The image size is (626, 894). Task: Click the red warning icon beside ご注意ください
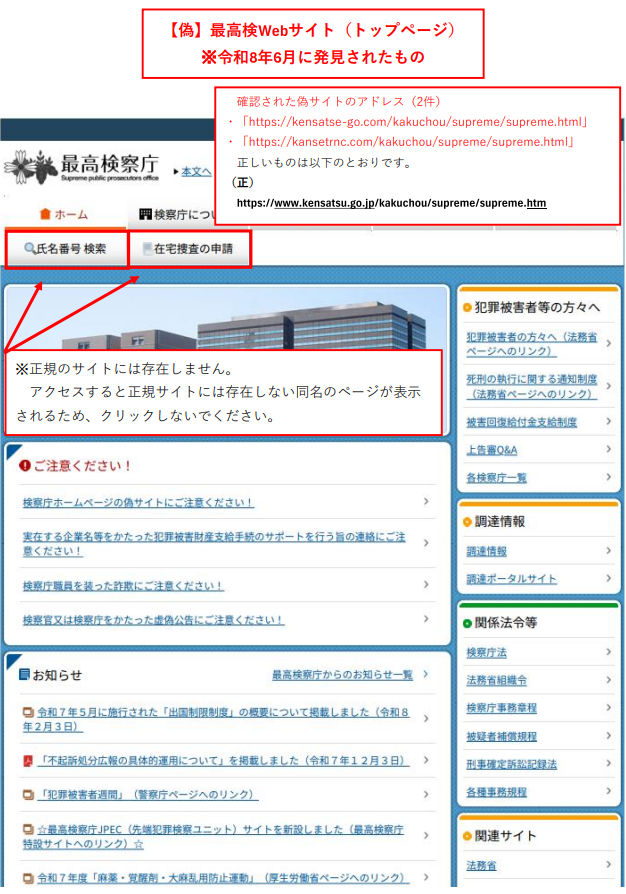pyautogui.click(x=25, y=466)
